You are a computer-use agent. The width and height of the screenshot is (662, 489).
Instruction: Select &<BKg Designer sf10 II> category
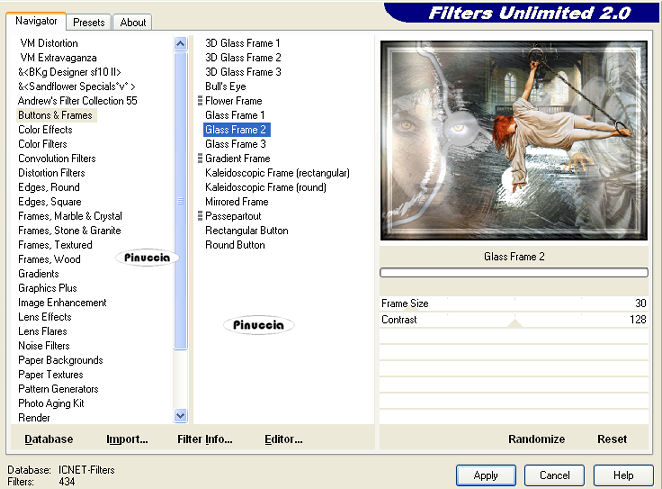[x=70, y=72]
